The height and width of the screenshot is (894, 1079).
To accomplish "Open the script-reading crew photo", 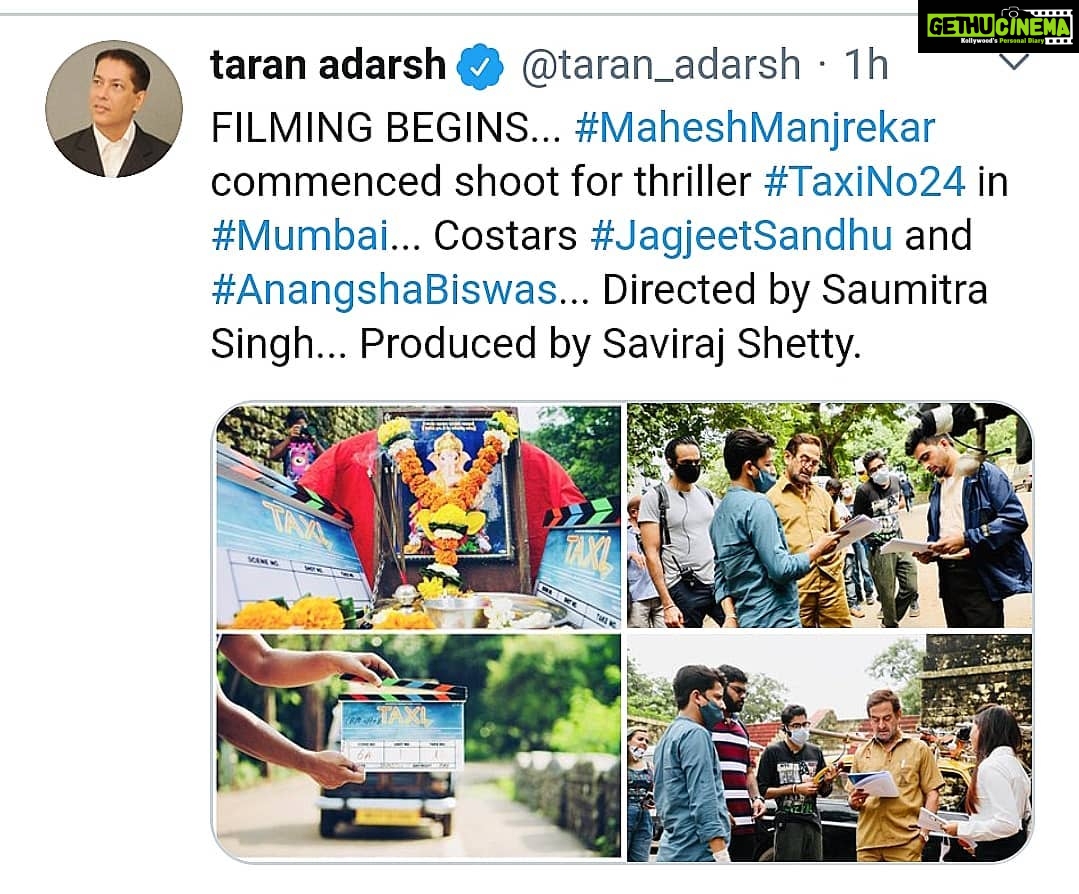I will tap(829, 516).
